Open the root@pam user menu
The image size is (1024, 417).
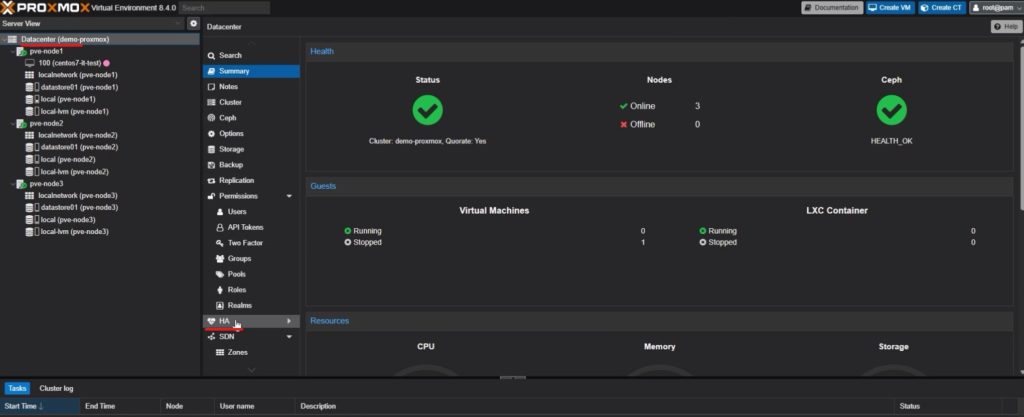pyautogui.click(x=995, y=8)
